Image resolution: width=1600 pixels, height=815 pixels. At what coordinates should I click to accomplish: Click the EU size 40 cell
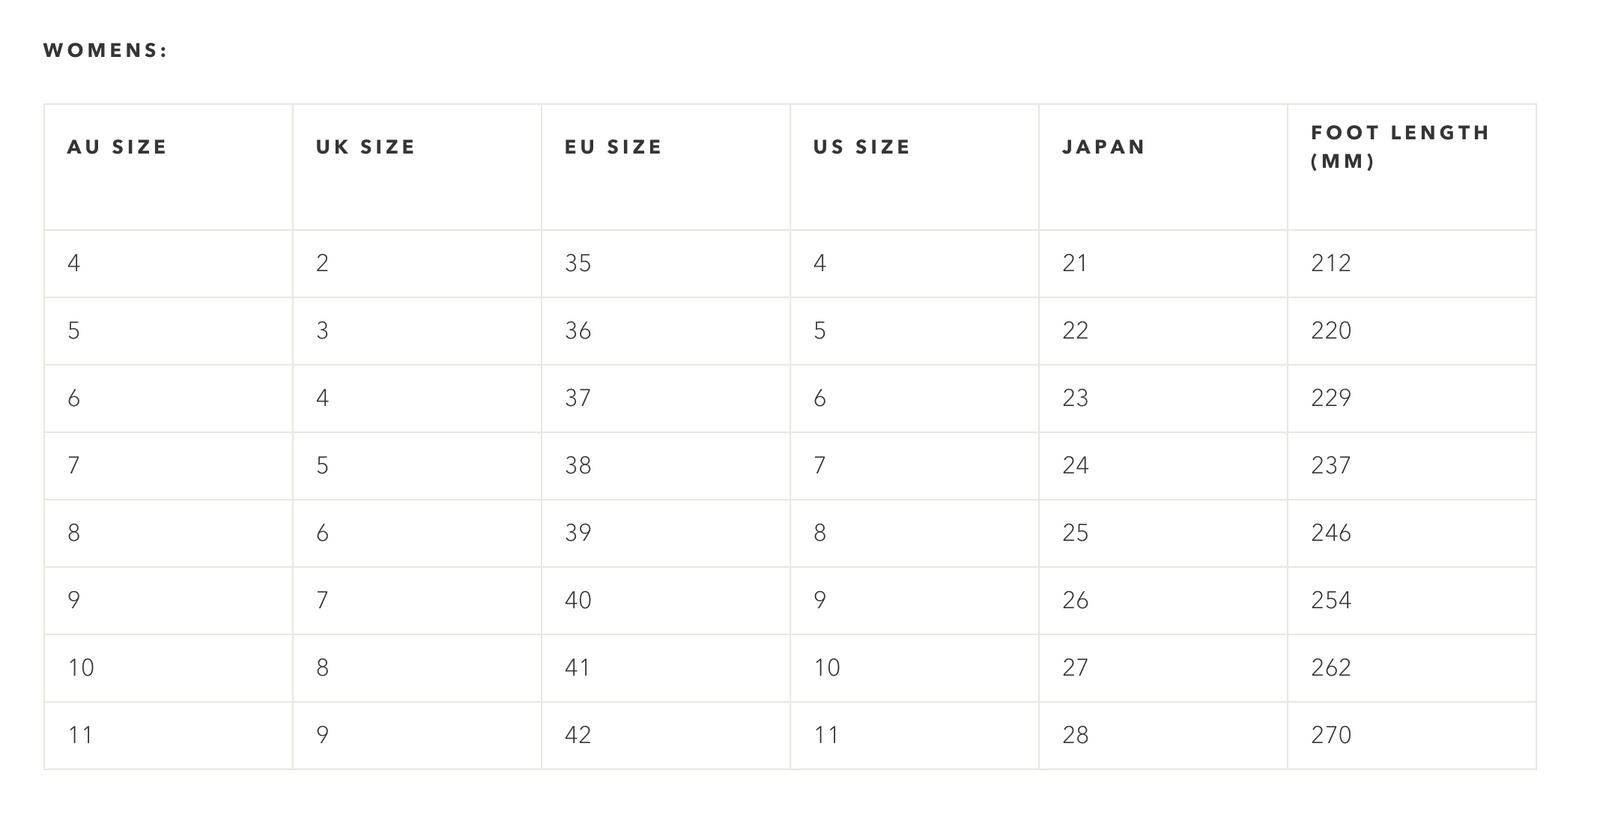(x=578, y=600)
